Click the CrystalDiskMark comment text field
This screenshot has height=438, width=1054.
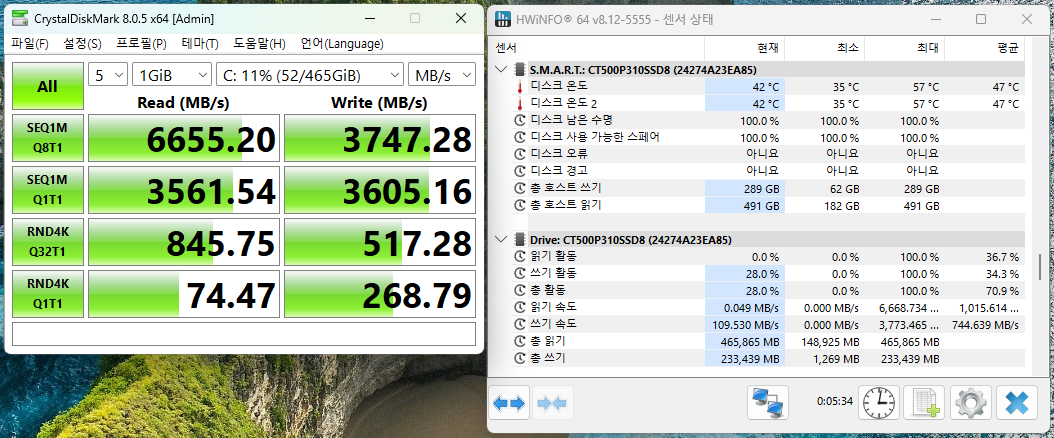[244, 334]
